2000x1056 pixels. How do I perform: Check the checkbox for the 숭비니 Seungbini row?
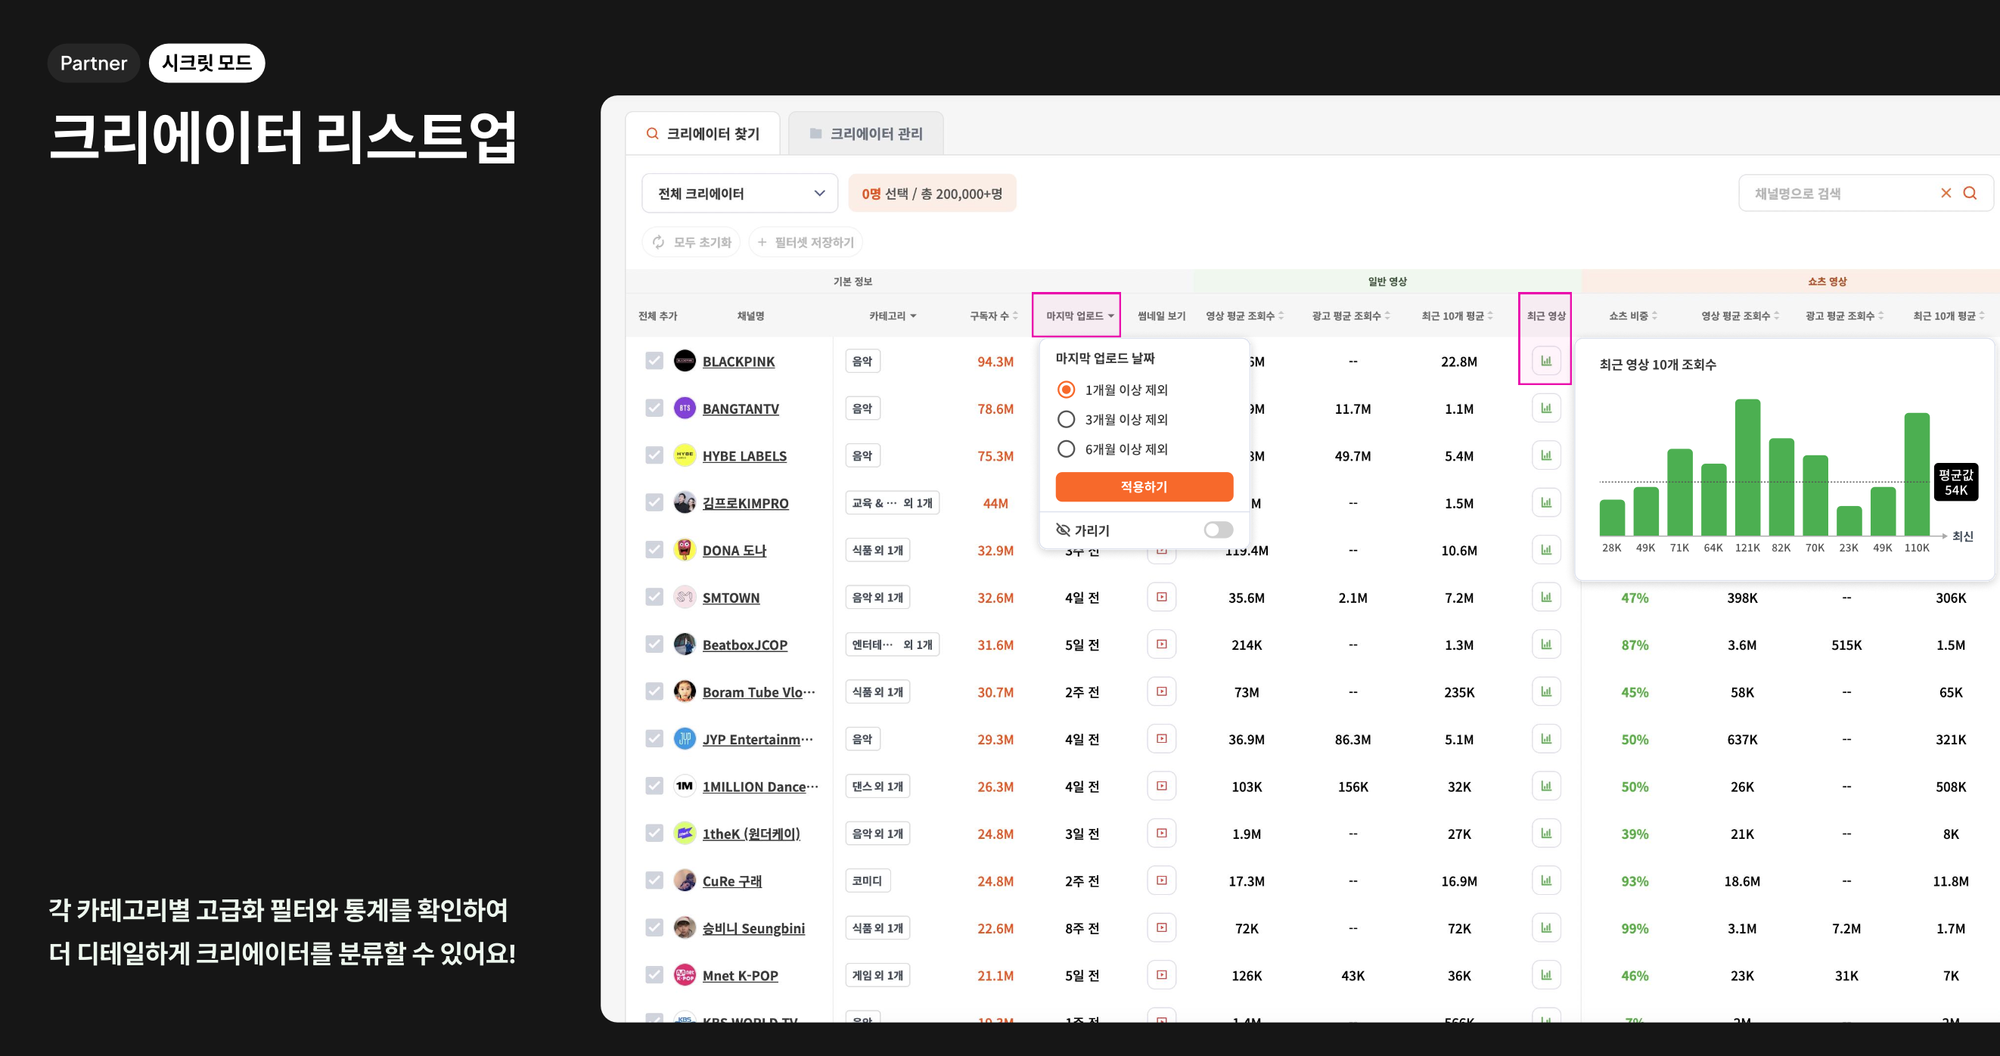point(655,928)
